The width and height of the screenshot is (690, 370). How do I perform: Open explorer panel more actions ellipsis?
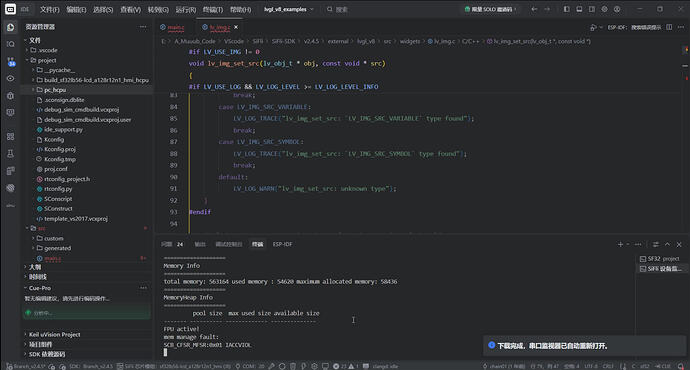[143, 27]
